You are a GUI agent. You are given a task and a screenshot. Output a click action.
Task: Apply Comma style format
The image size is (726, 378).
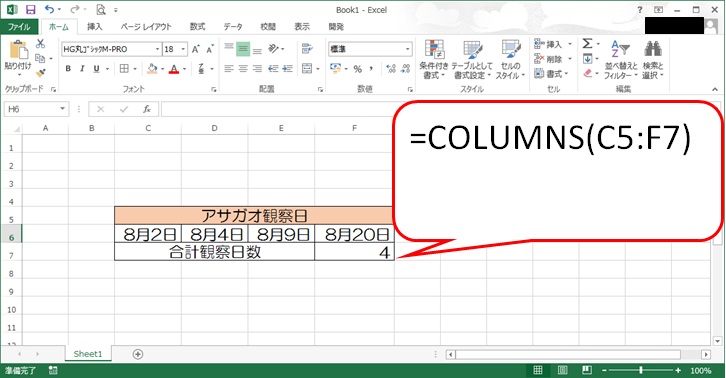371,69
